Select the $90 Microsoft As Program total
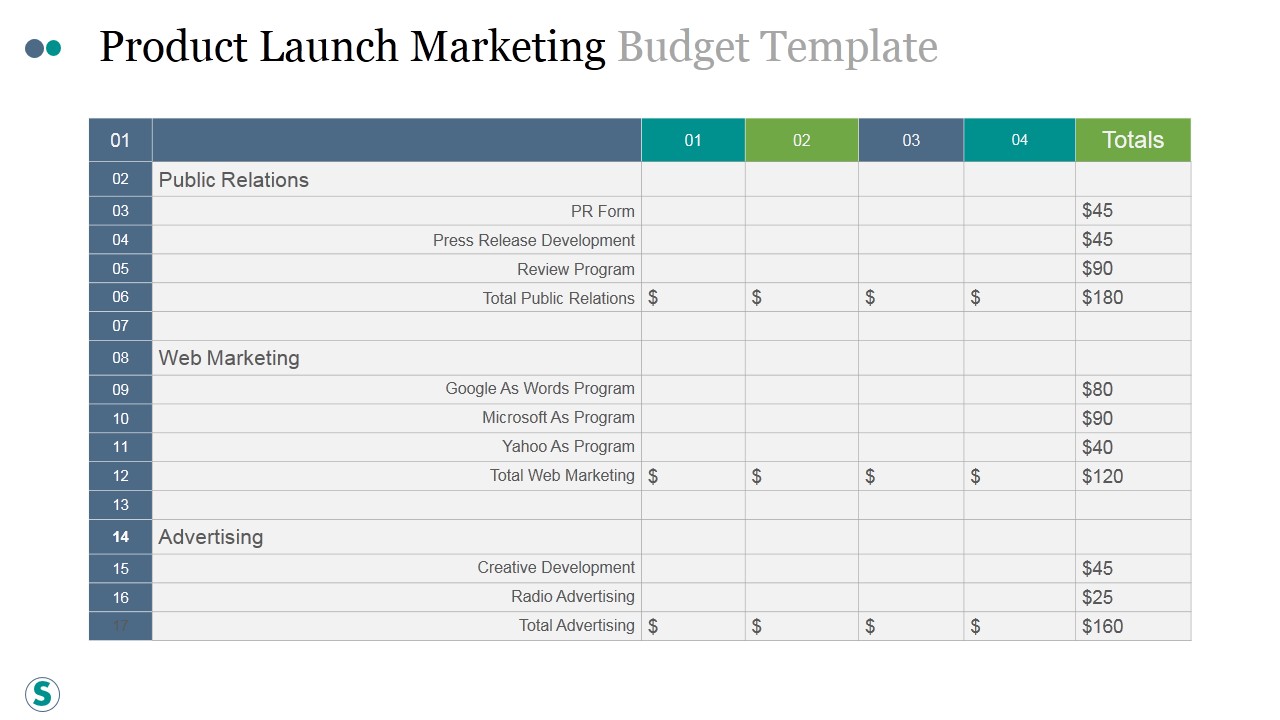 point(1097,418)
